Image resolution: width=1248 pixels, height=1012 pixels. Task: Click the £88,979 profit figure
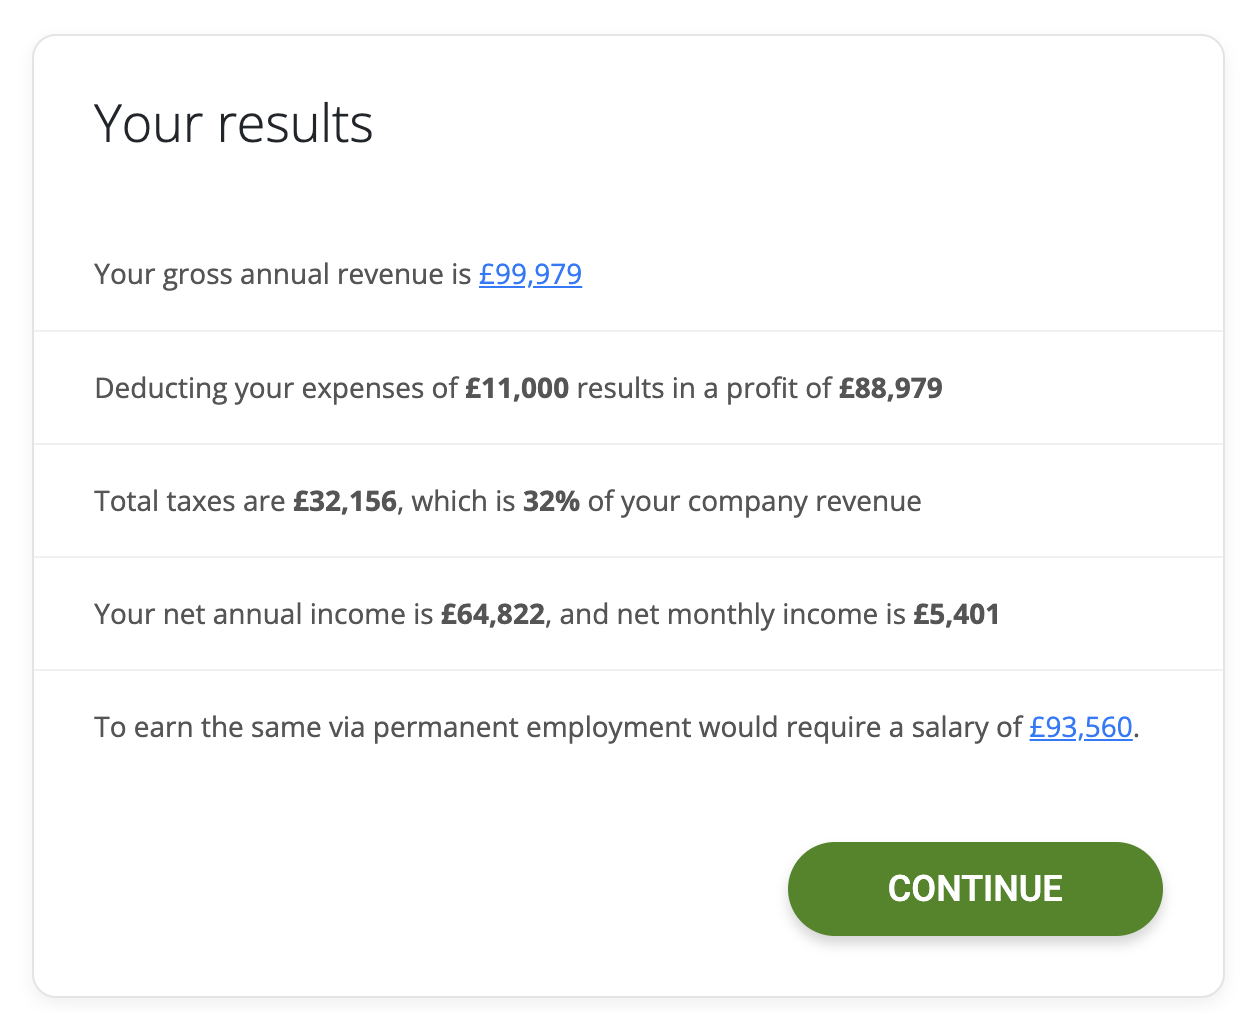click(890, 388)
